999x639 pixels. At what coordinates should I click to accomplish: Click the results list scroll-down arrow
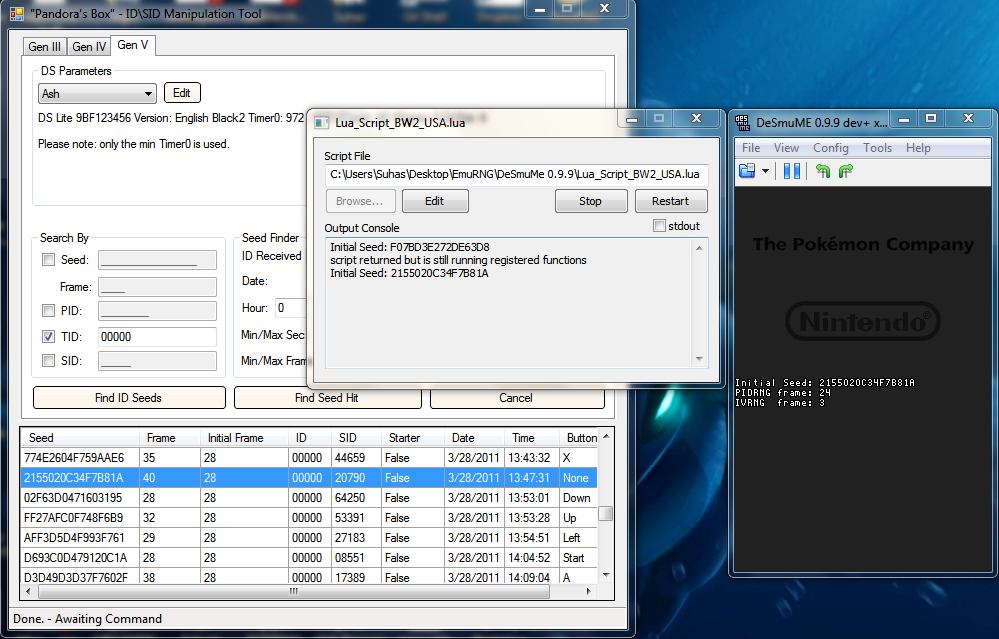(606, 575)
